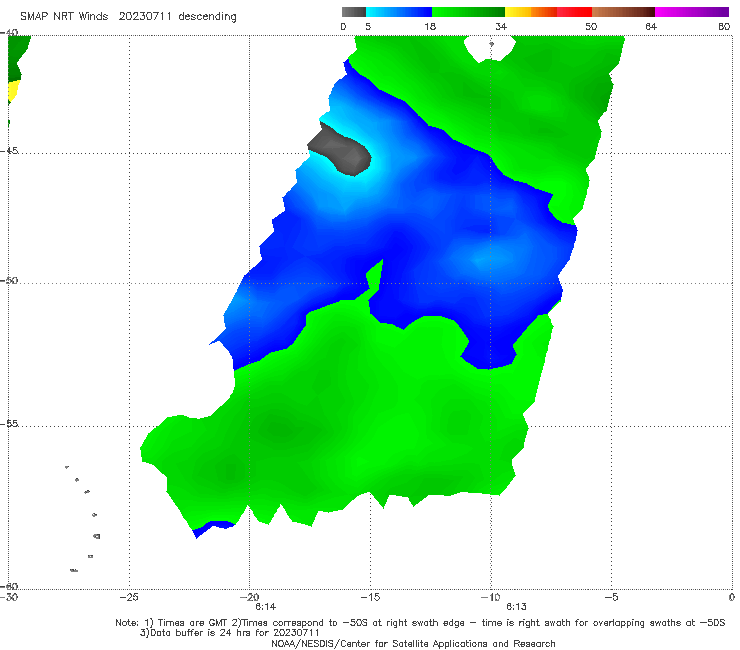Screen dimensions: 740x650
Task: Click the word "descending" in the title
Action: pyautogui.click(x=207, y=17)
